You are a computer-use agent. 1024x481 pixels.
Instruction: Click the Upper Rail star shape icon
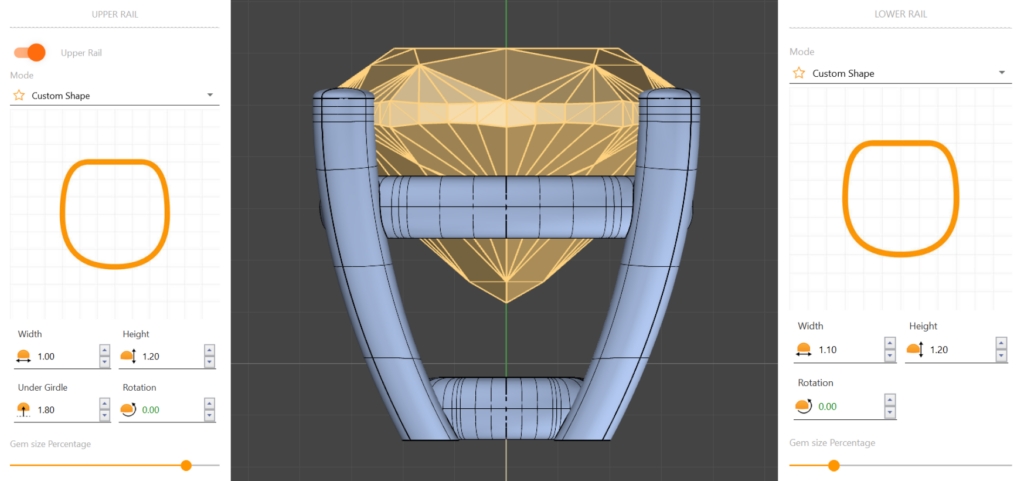(x=17, y=95)
